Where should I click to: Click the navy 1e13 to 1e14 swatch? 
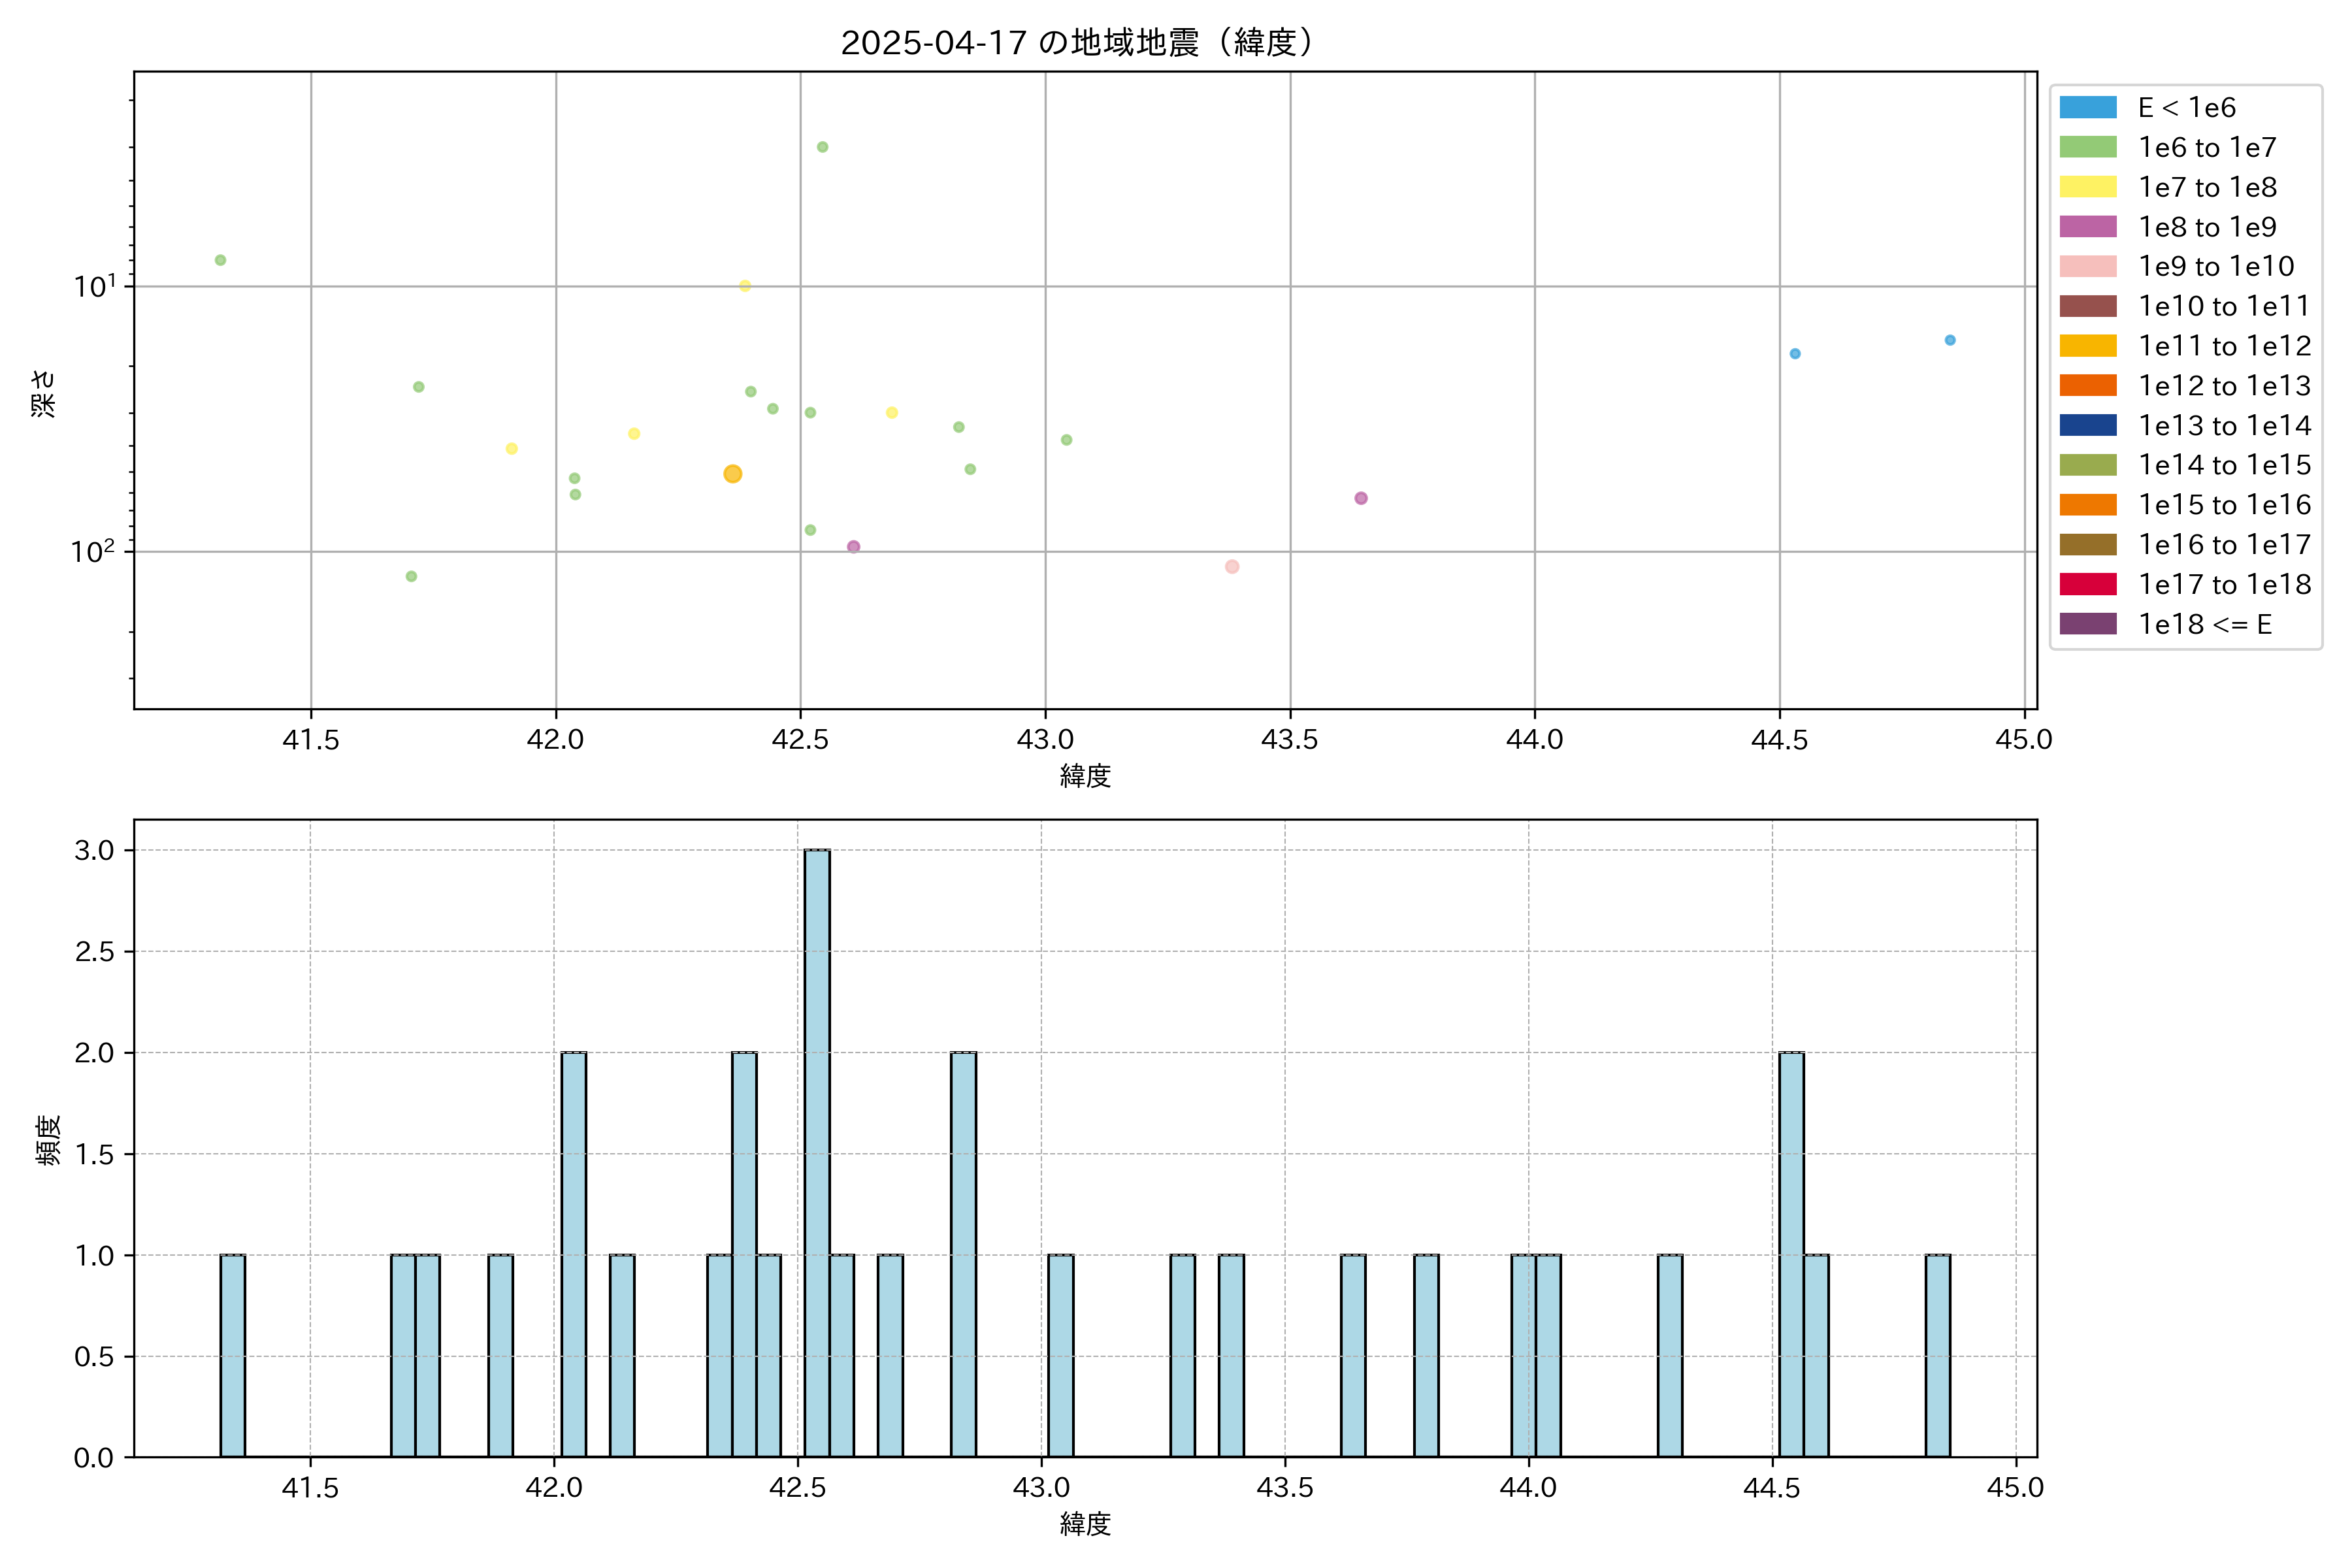pyautogui.click(x=2087, y=425)
